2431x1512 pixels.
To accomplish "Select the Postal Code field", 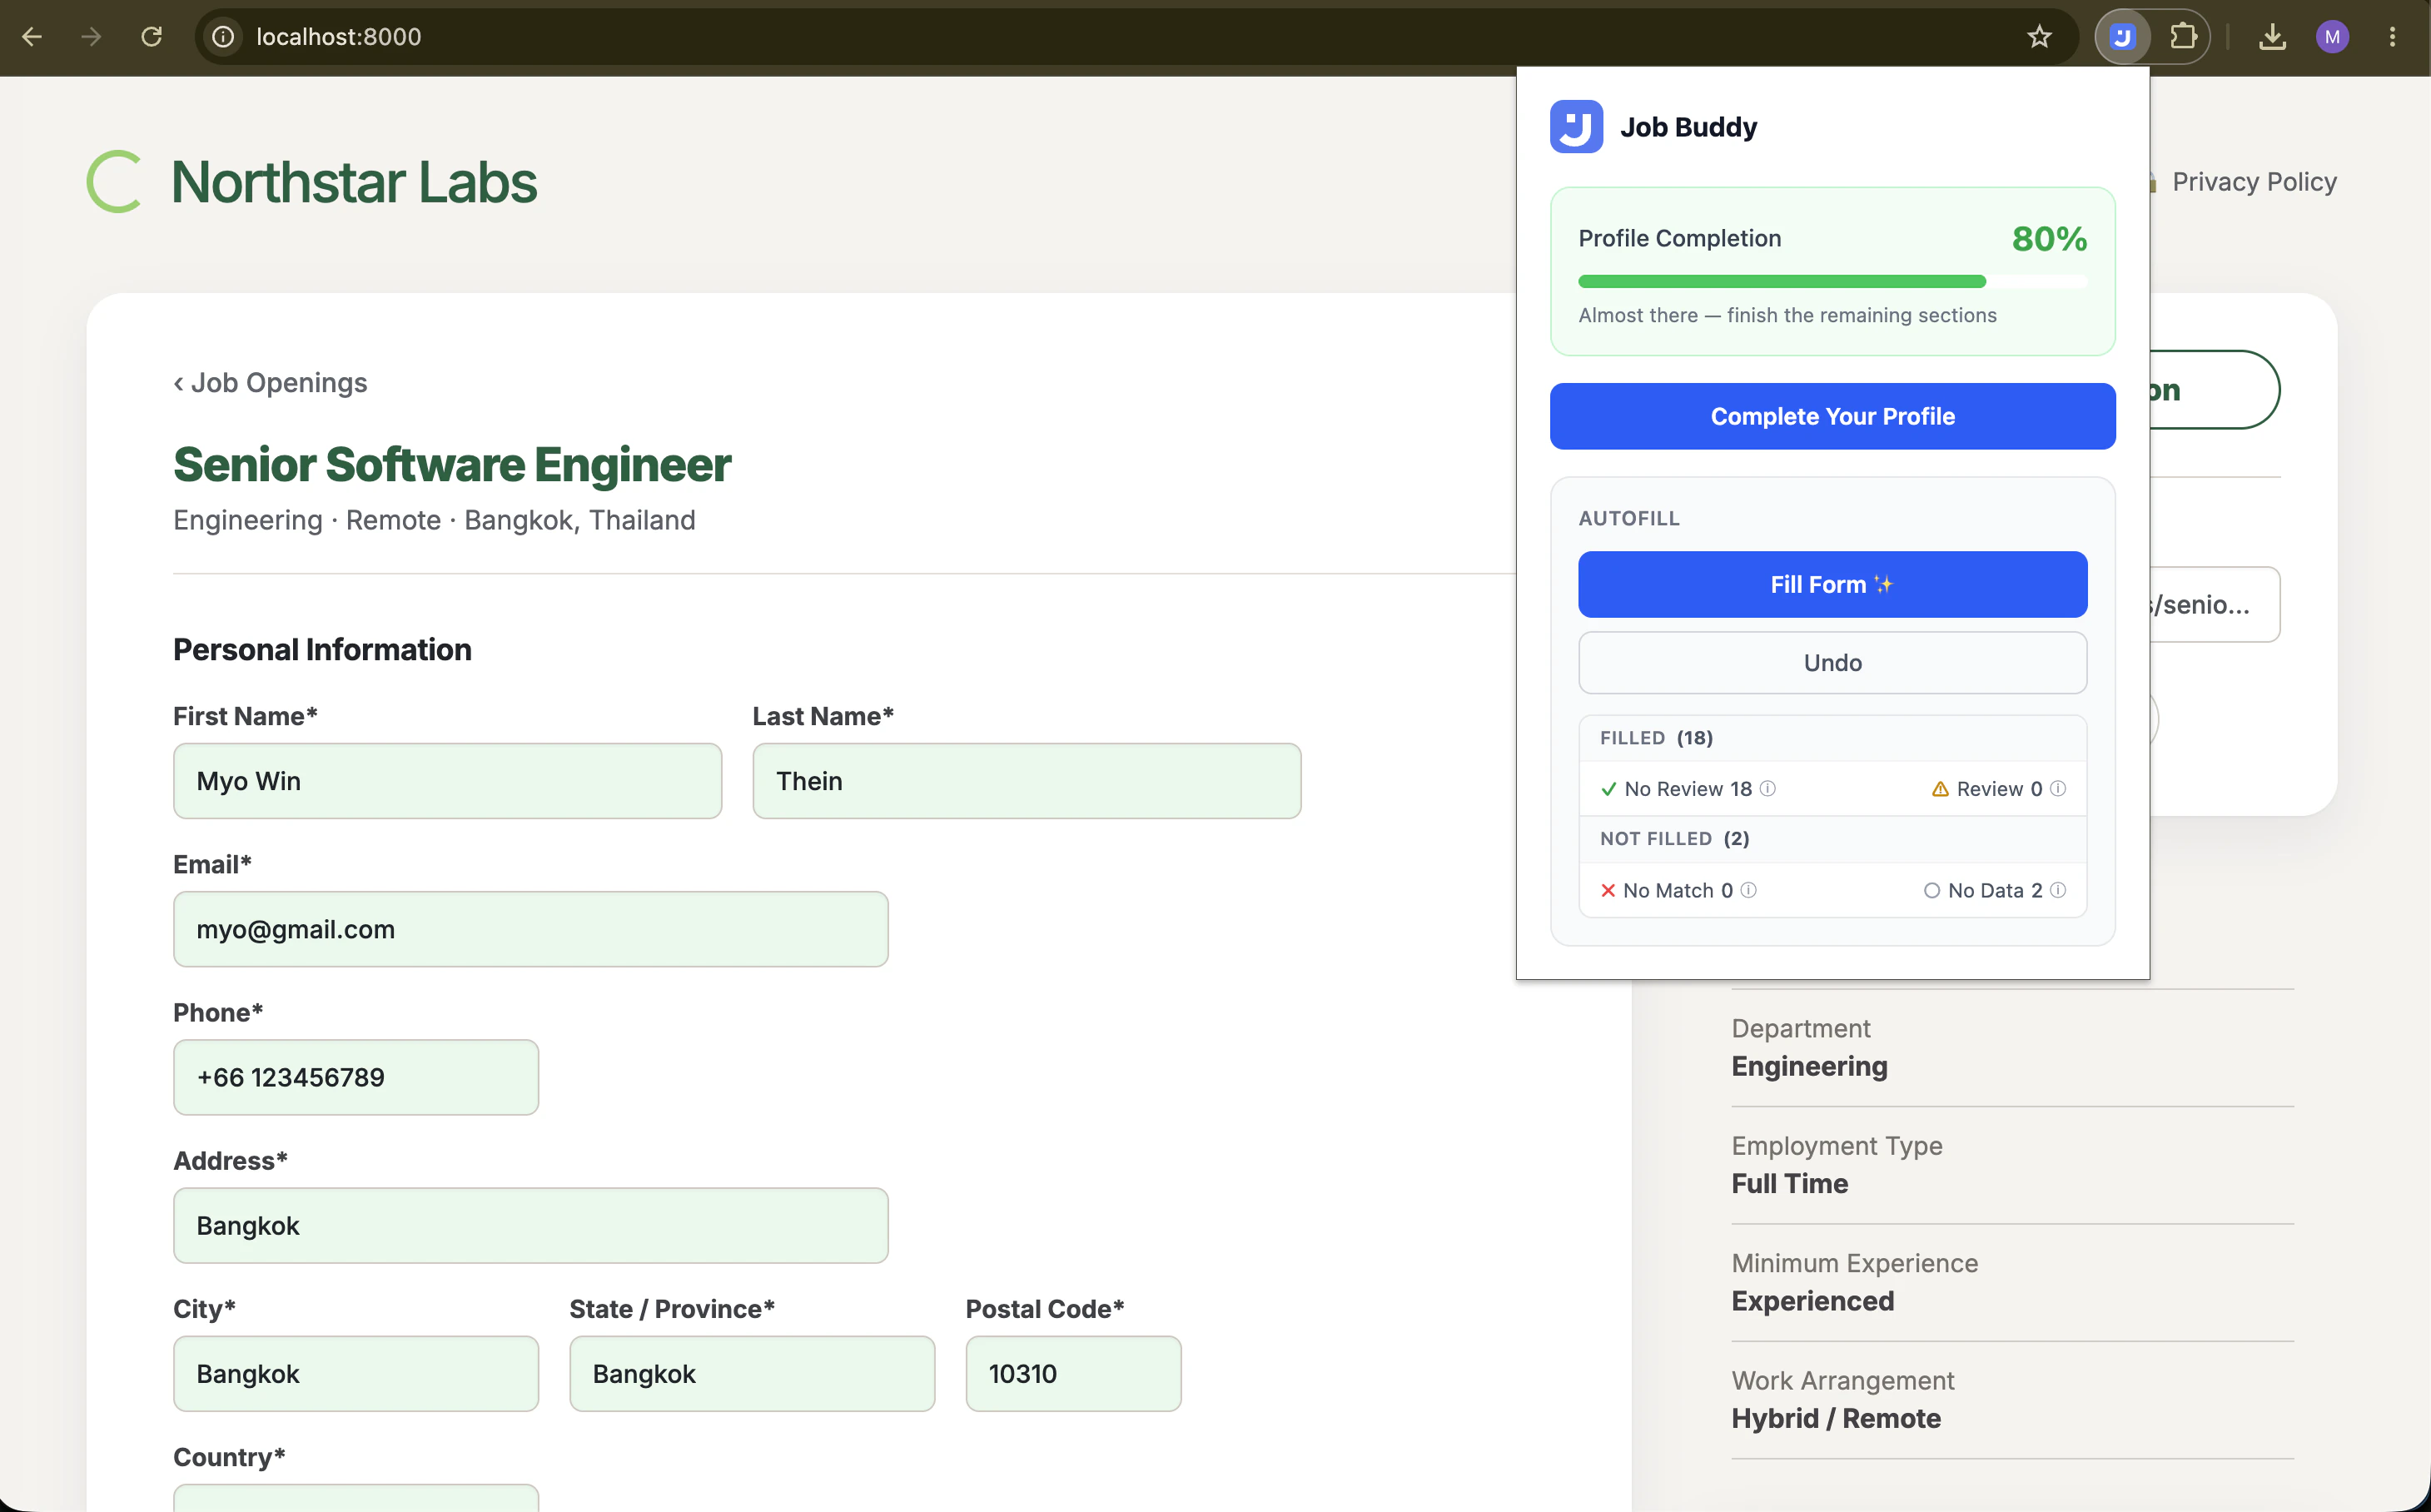I will click(x=1073, y=1373).
